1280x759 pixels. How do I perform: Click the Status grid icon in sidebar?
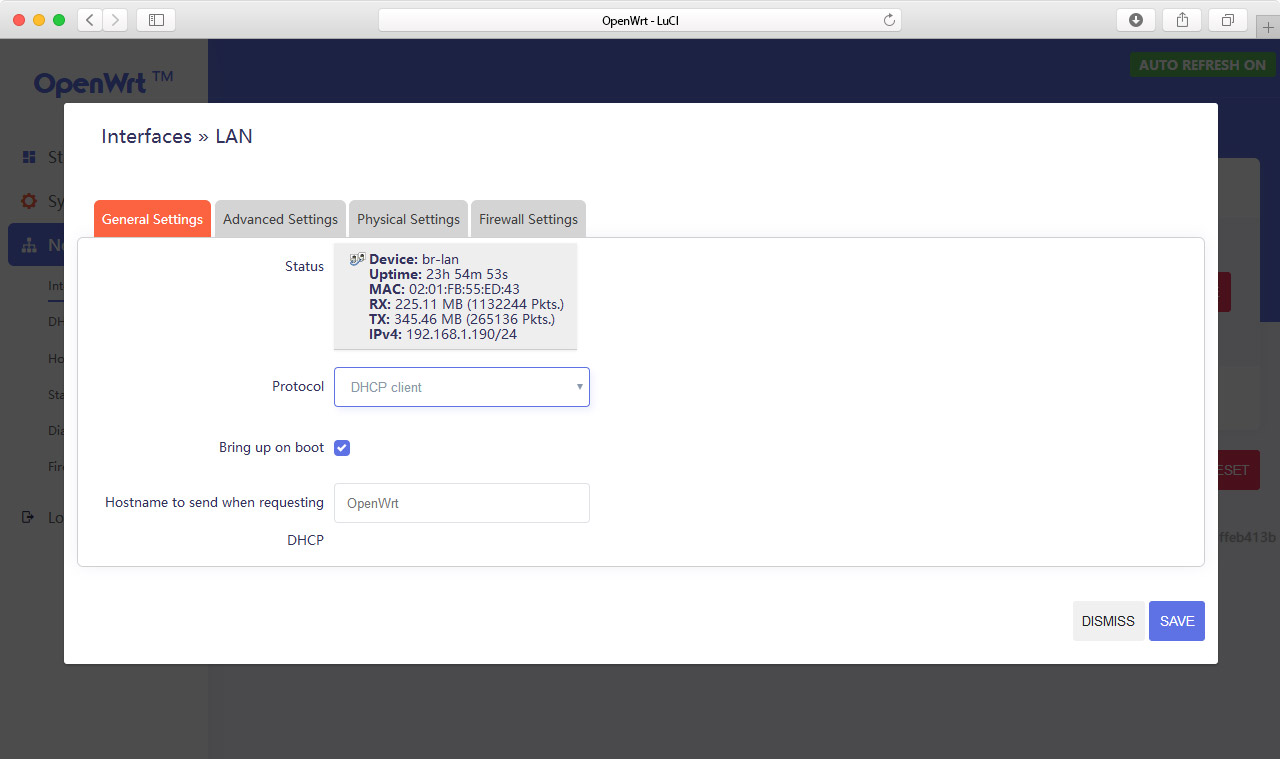(x=29, y=157)
